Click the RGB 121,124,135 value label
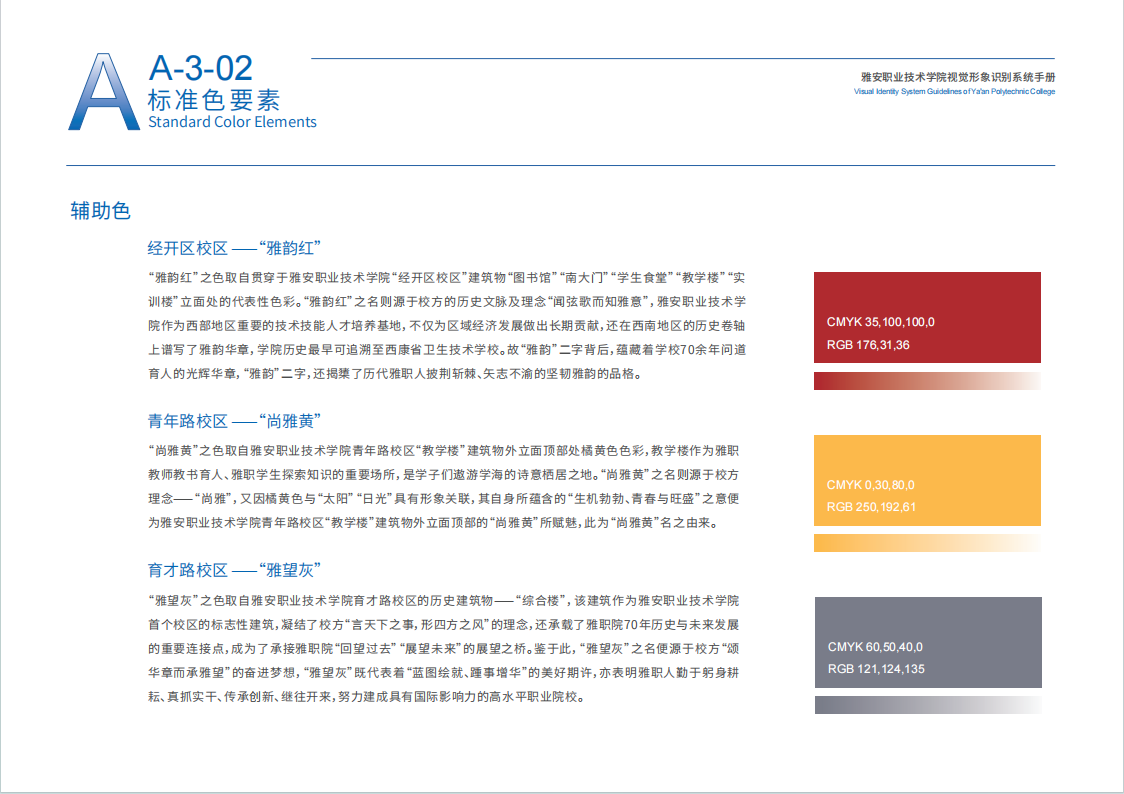 (x=876, y=669)
